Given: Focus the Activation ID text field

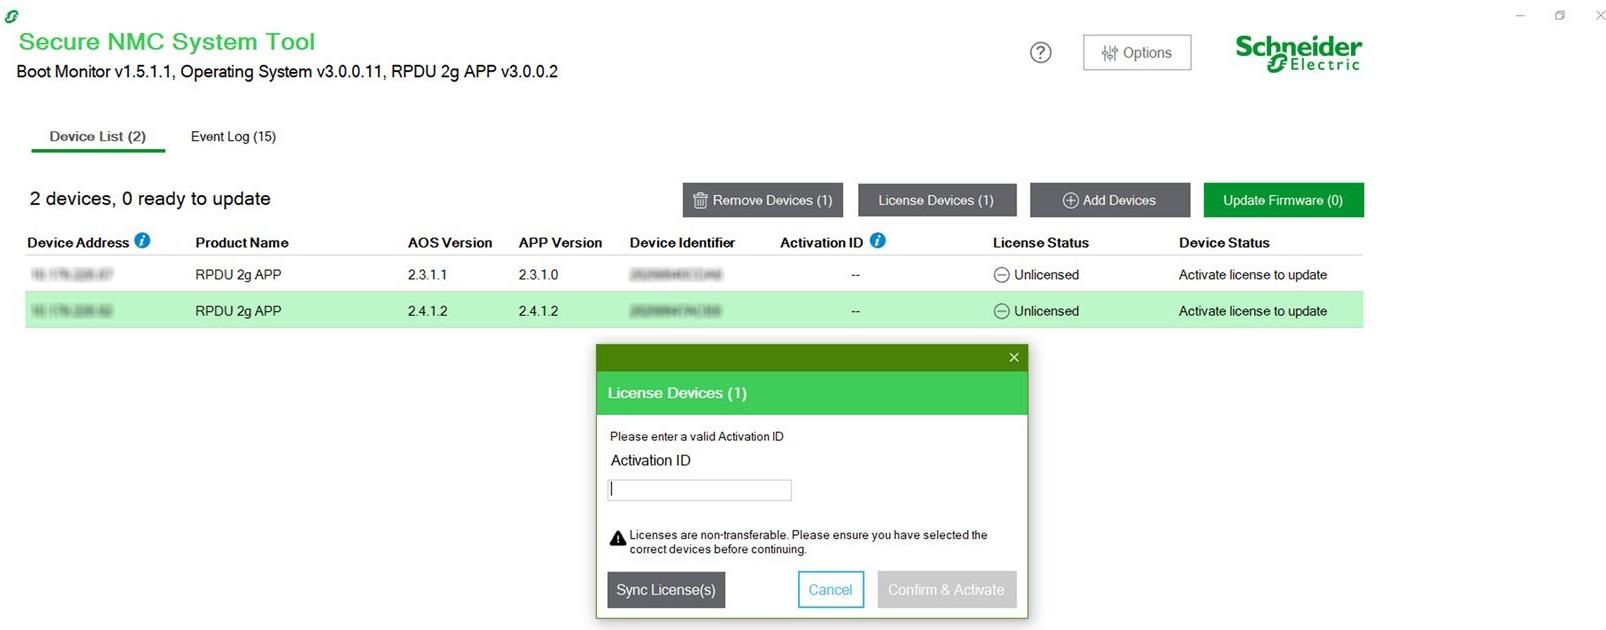Looking at the screenshot, I should click(699, 490).
